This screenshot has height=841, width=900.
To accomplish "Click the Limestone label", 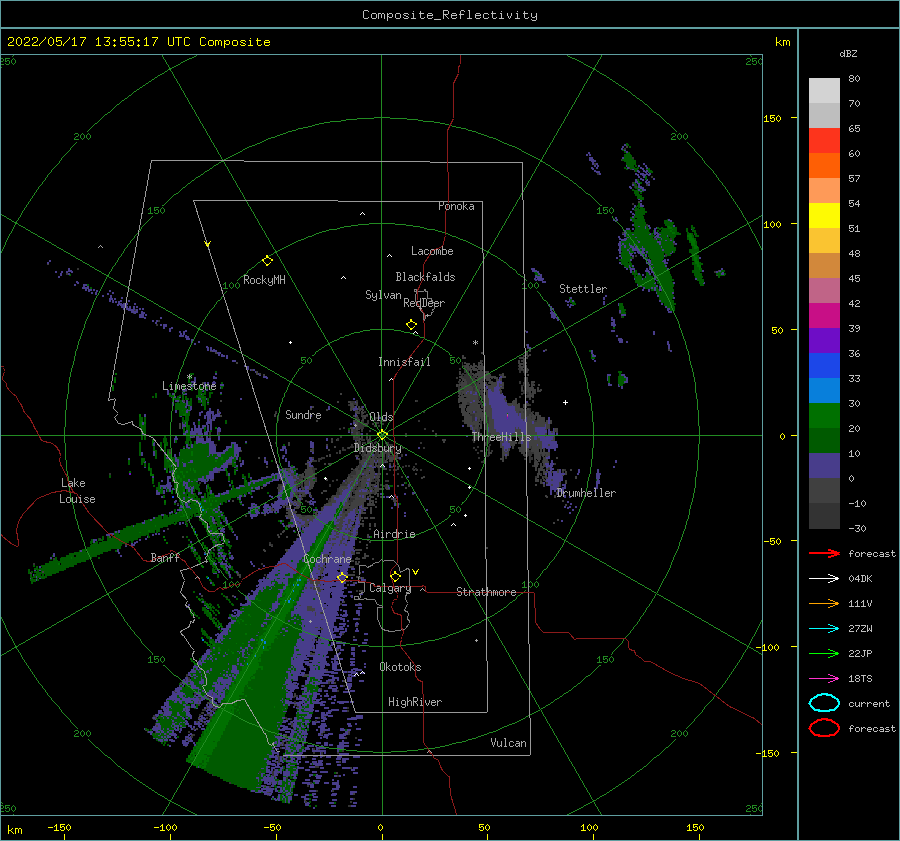I will pyautogui.click(x=189, y=386).
